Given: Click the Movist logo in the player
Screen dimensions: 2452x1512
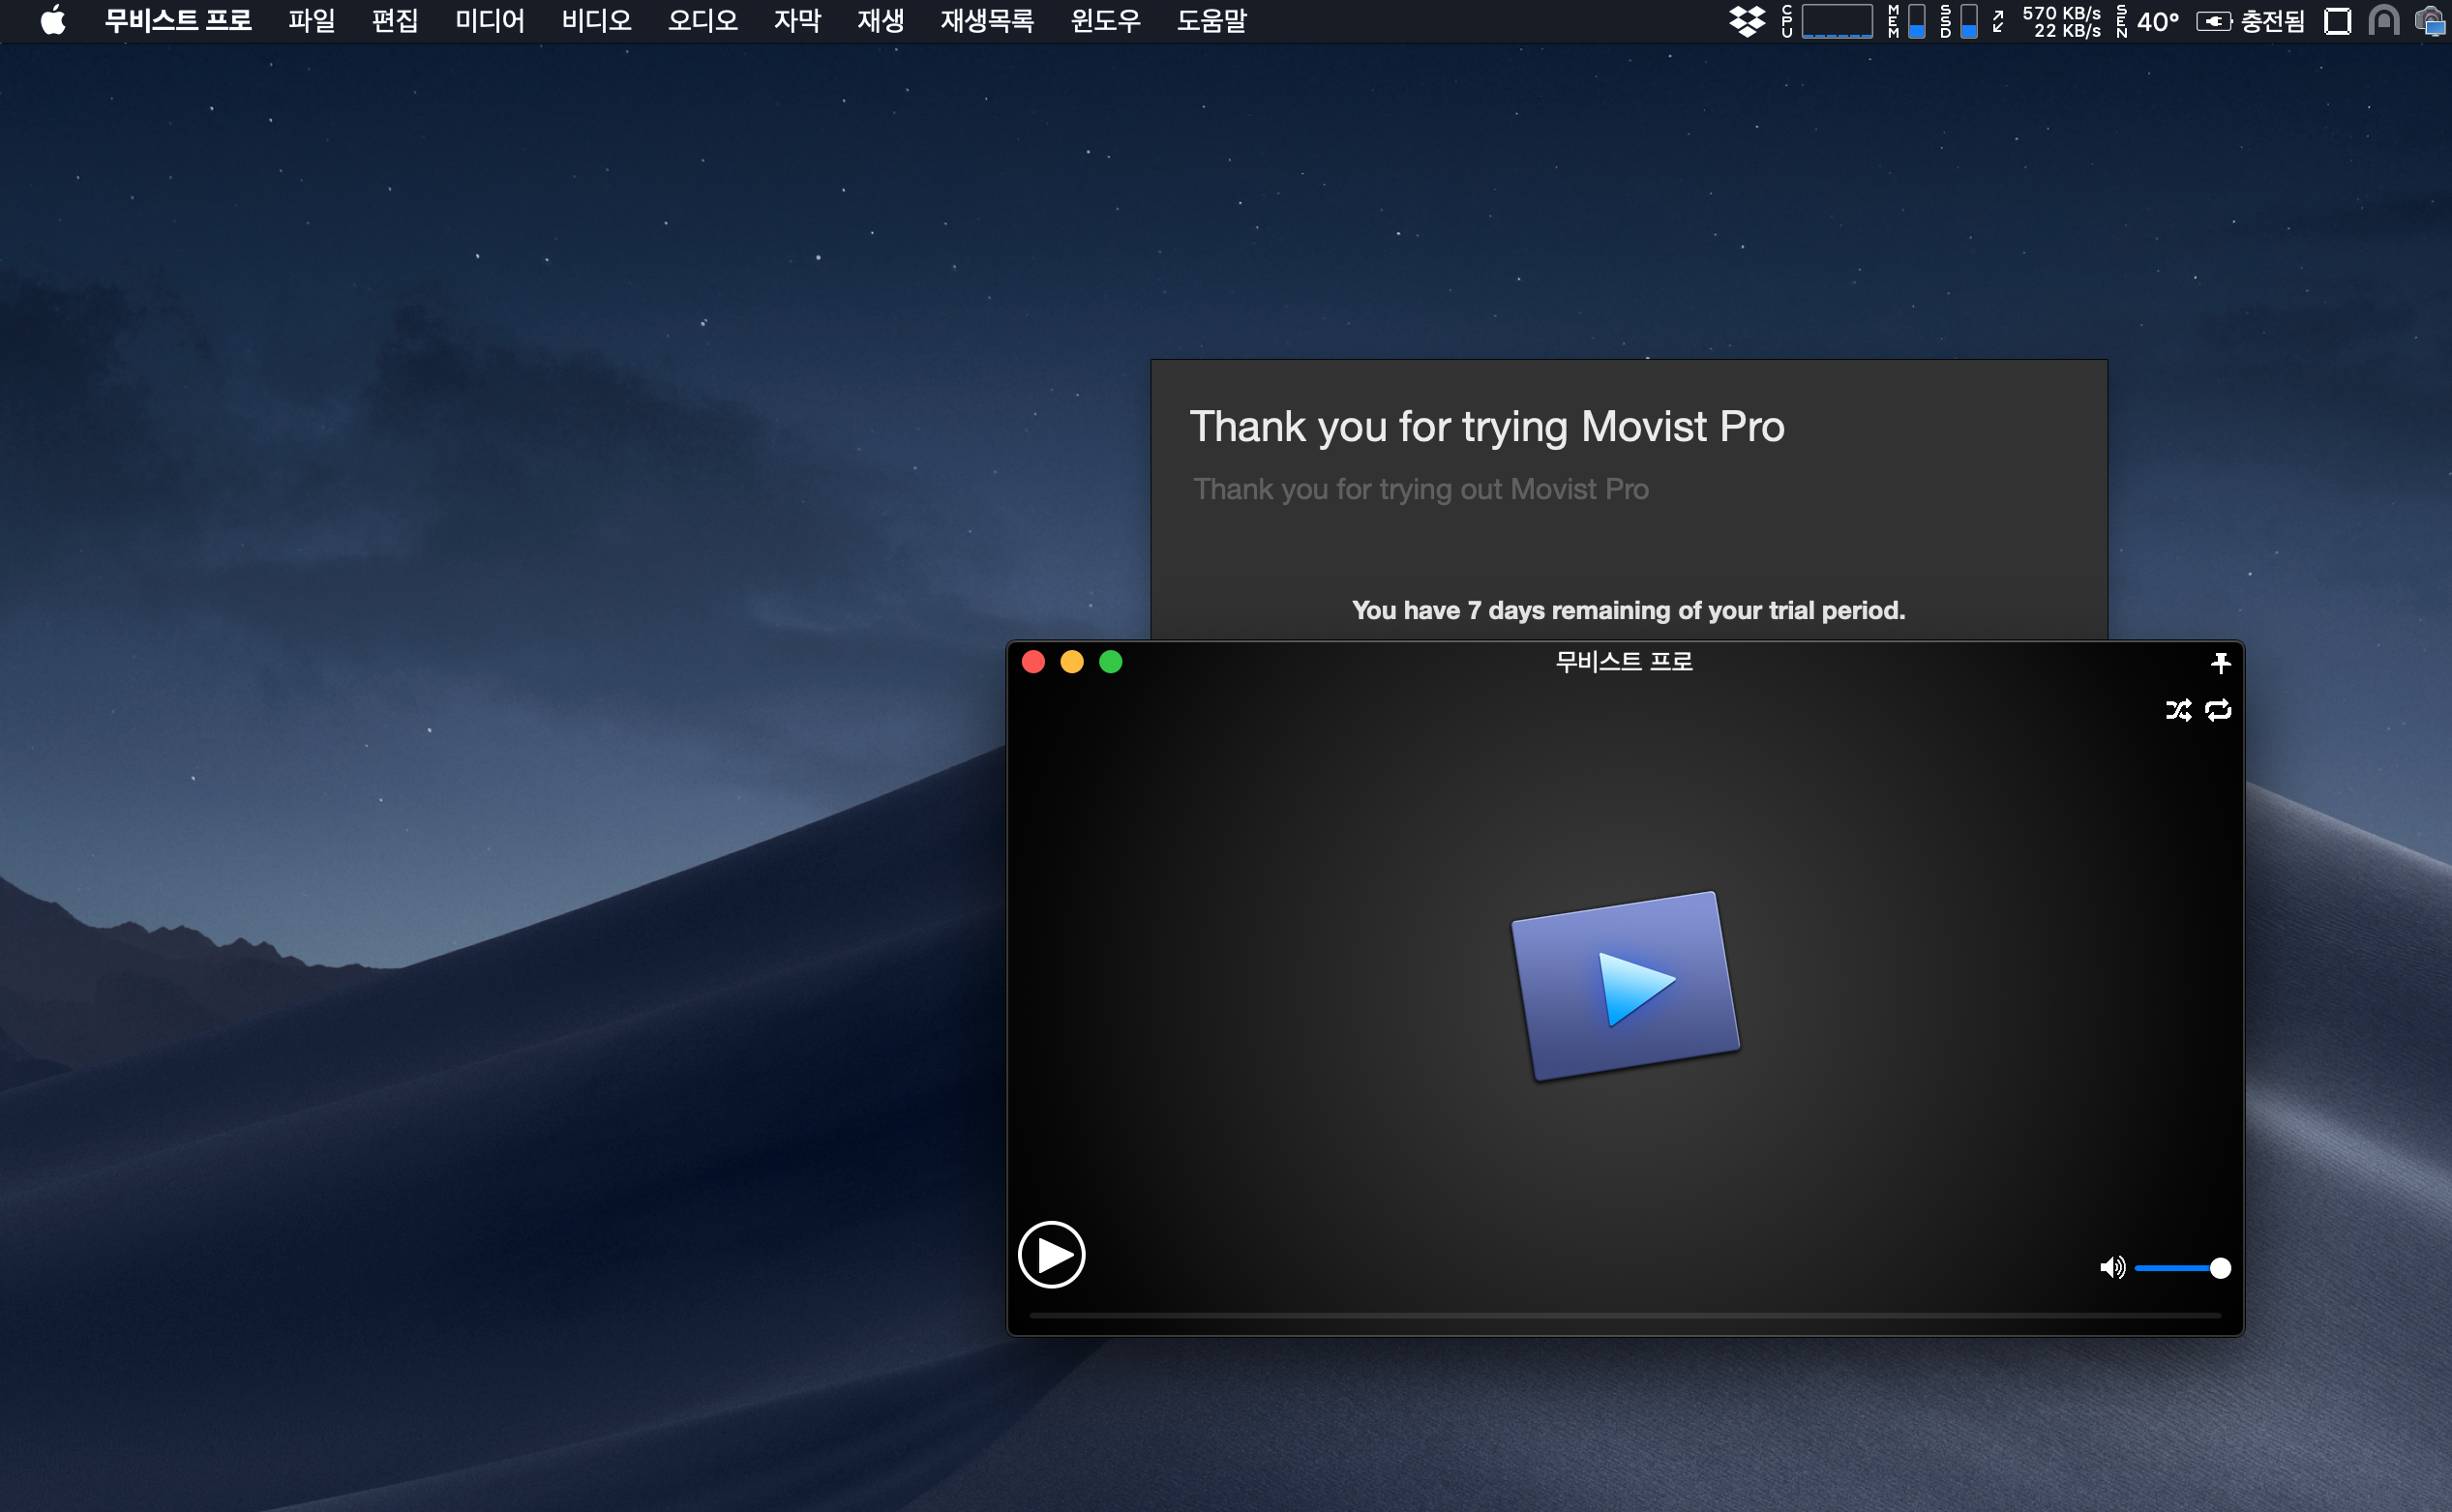Looking at the screenshot, I should point(1625,986).
